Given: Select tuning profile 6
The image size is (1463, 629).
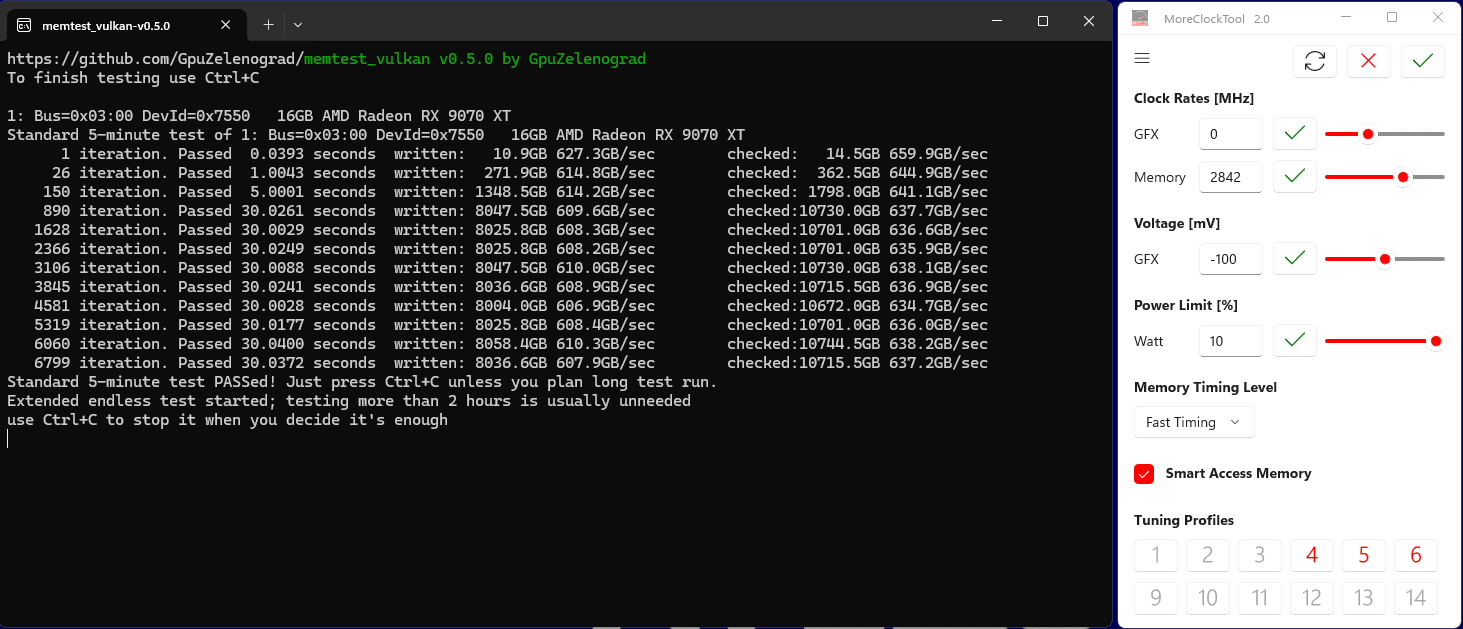Looking at the screenshot, I should tap(1416, 555).
